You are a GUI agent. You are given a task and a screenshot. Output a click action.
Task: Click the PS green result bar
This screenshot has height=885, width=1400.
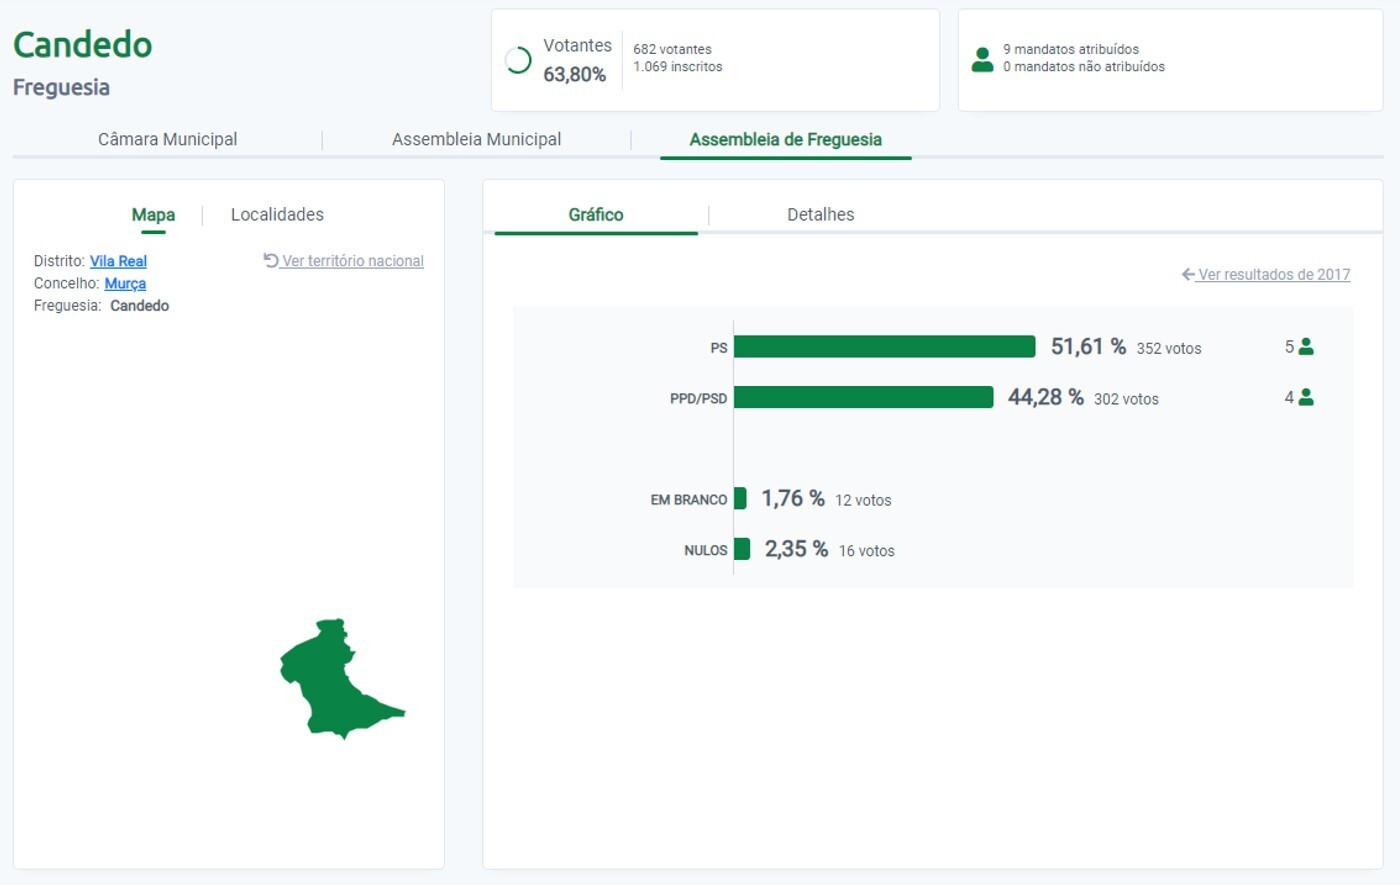[884, 347]
